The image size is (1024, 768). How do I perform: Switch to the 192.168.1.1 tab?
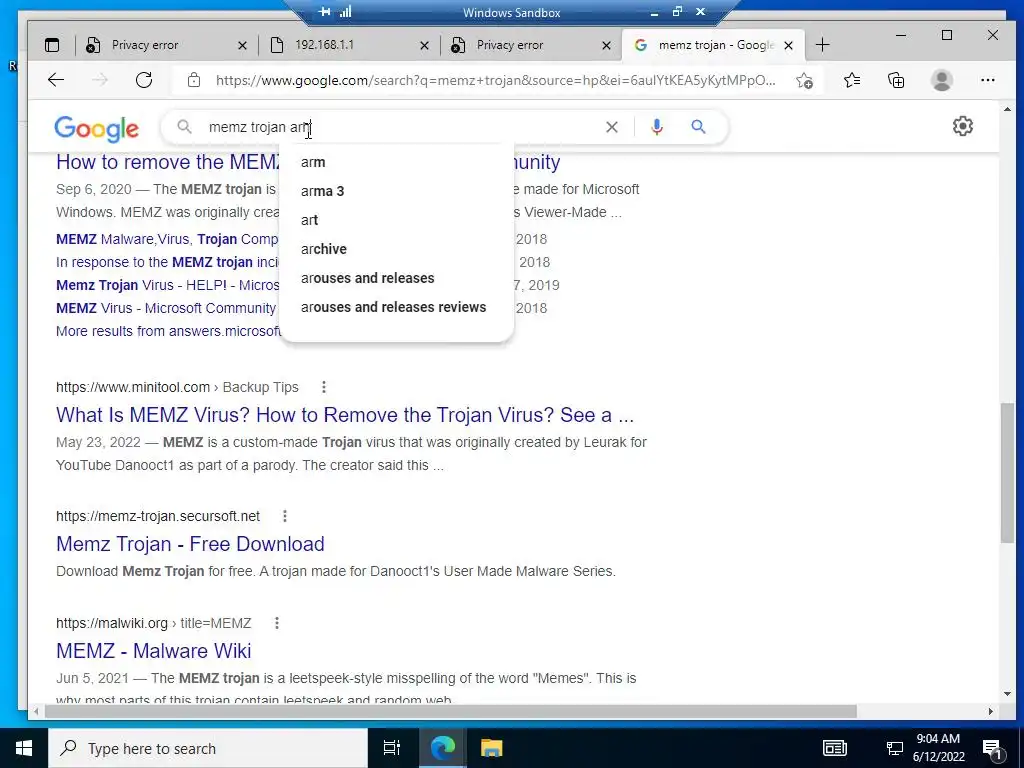point(325,45)
